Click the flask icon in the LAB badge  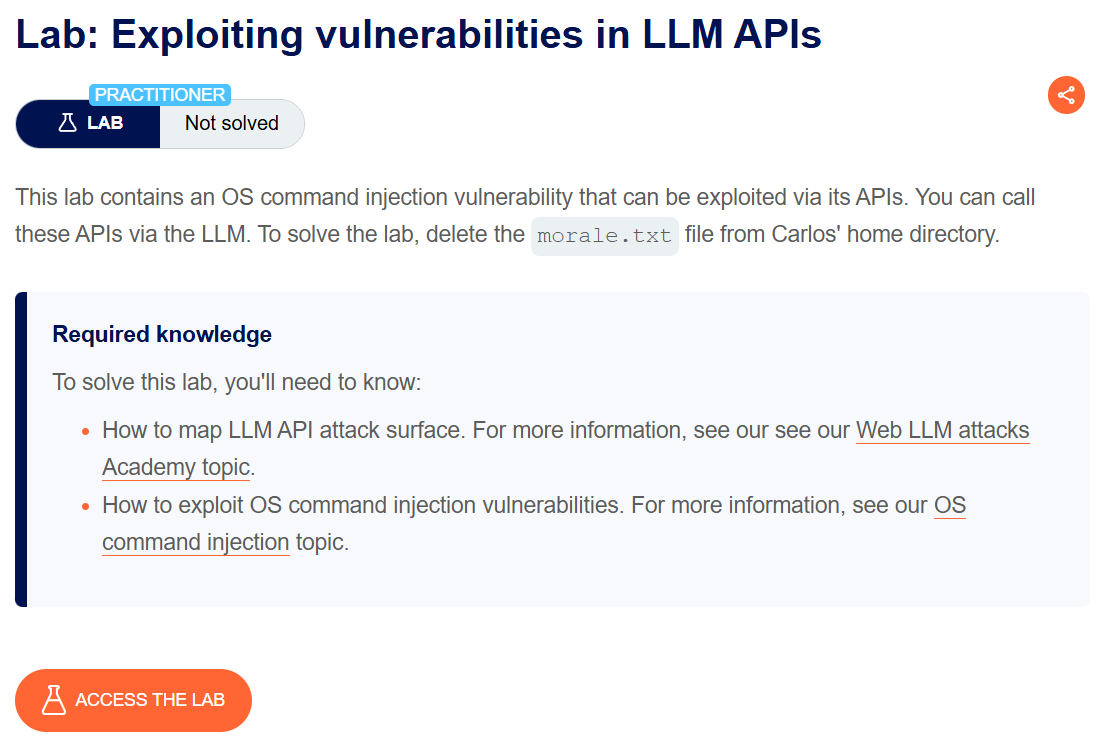pyautogui.click(x=67, y=123)
